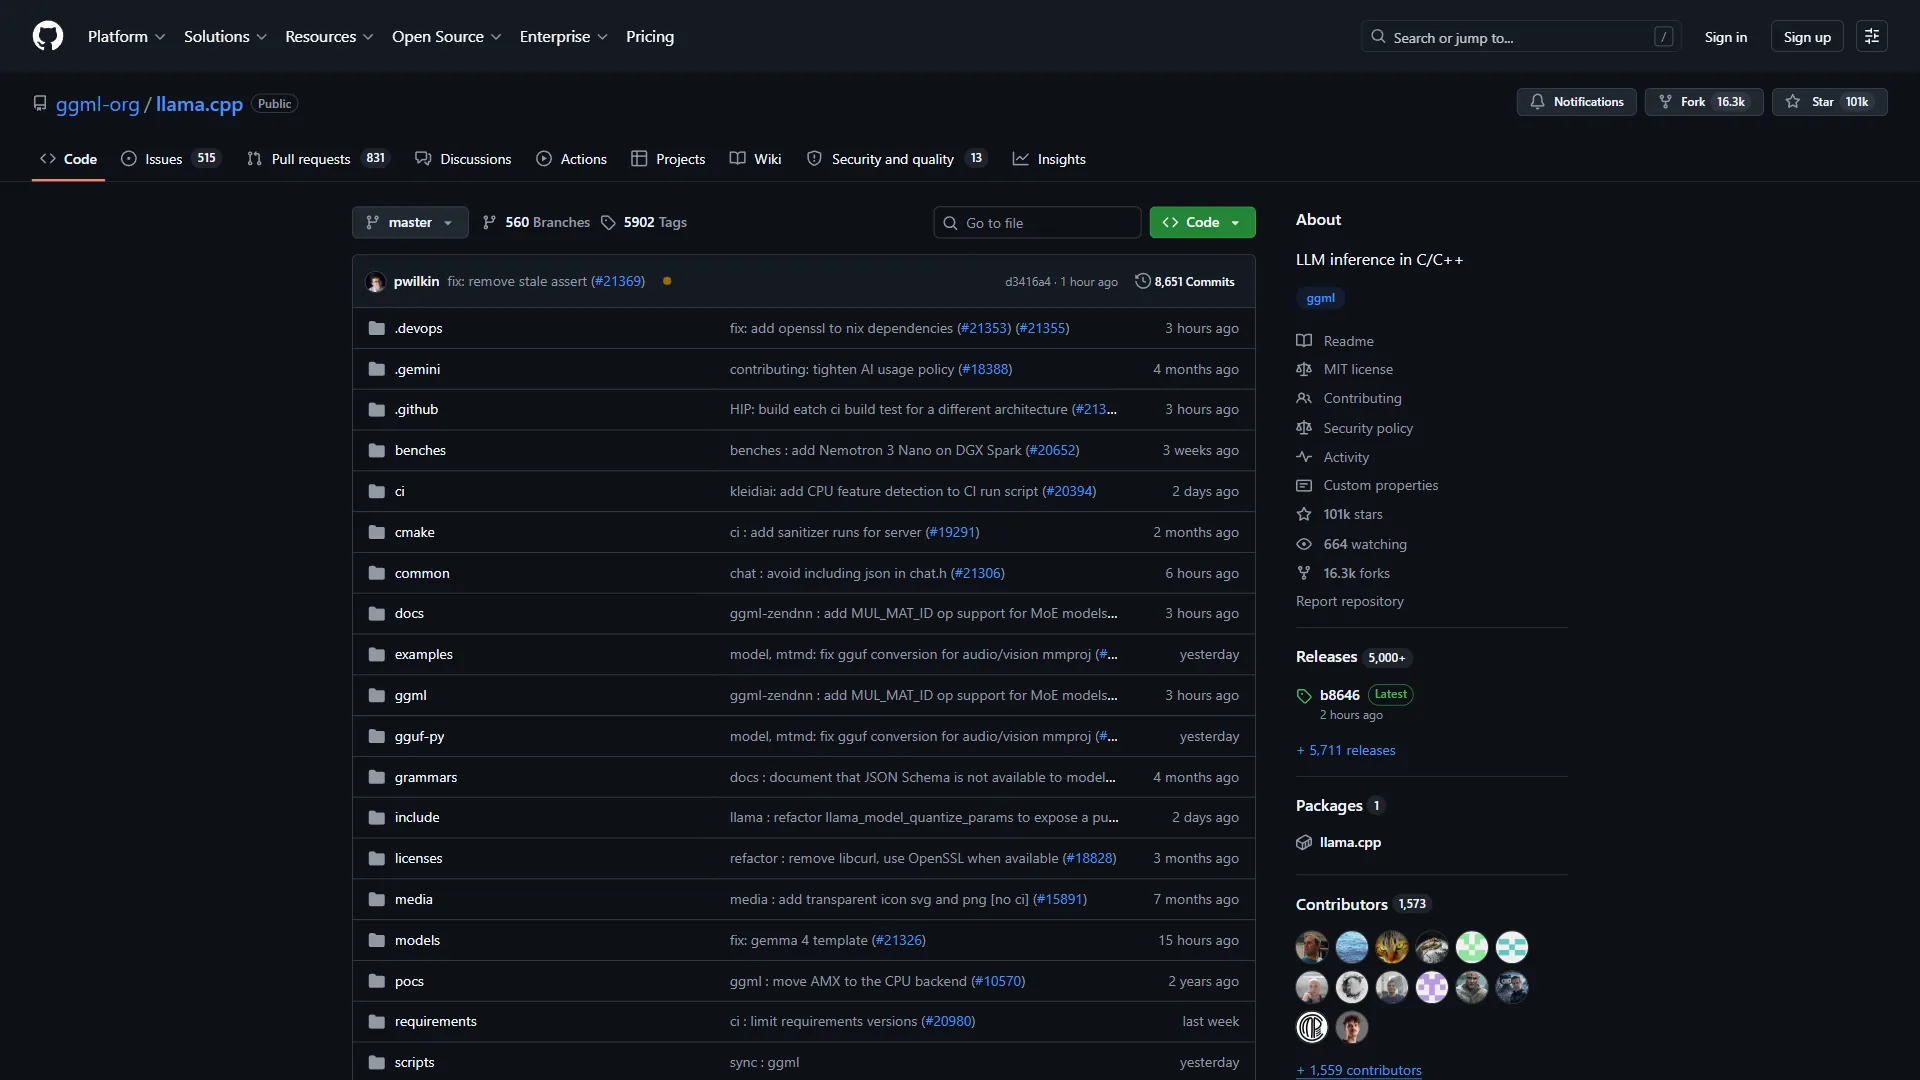This screenshot has height=1080, width=1920.
Task: Open the Actions tab
Action: pyautogui.click(x=571, y=159)
